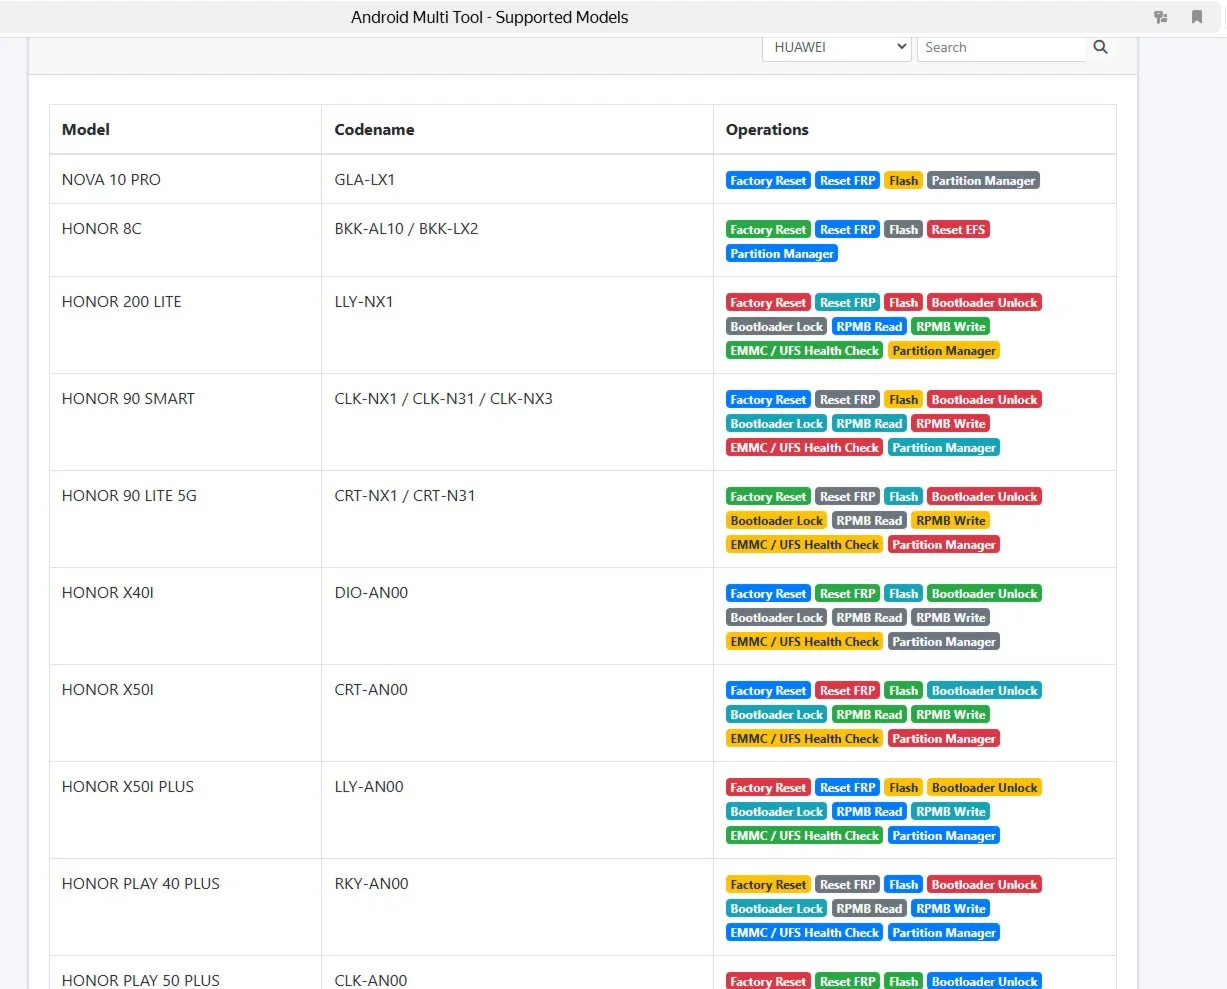1227x989 pixels.
Task: Run EMMC / UFS Health Check for HONOR X50I PLUS
Action: coord(805,836)
